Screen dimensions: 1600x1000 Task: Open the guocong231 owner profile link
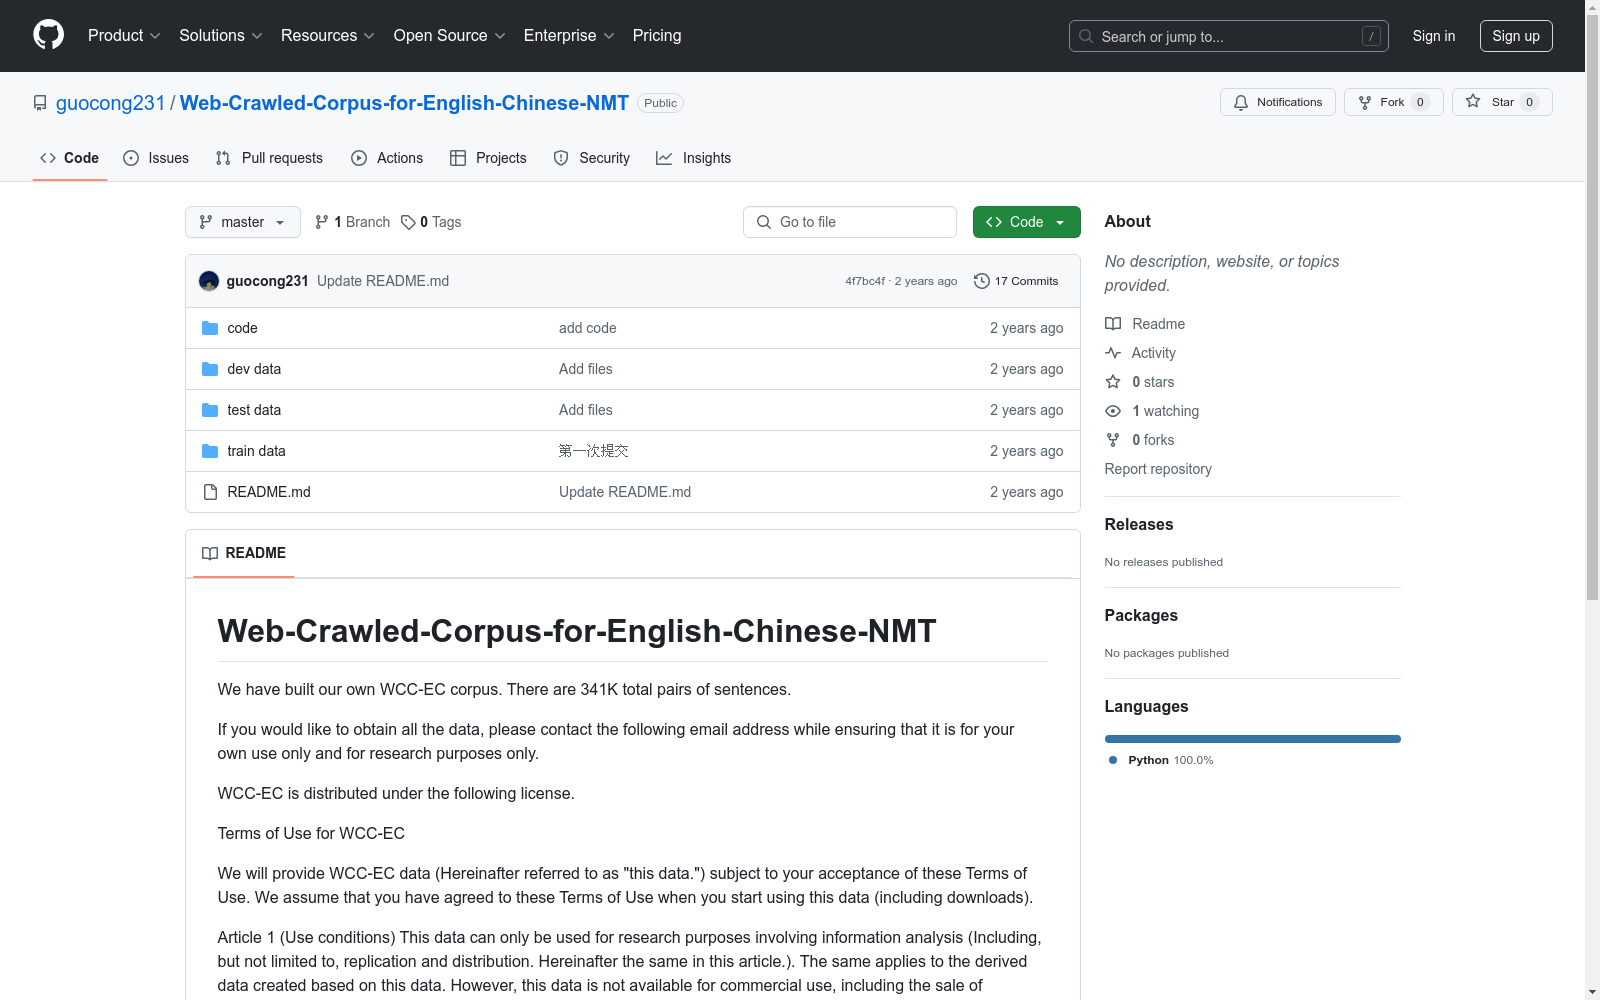click(x=110, y=103)
